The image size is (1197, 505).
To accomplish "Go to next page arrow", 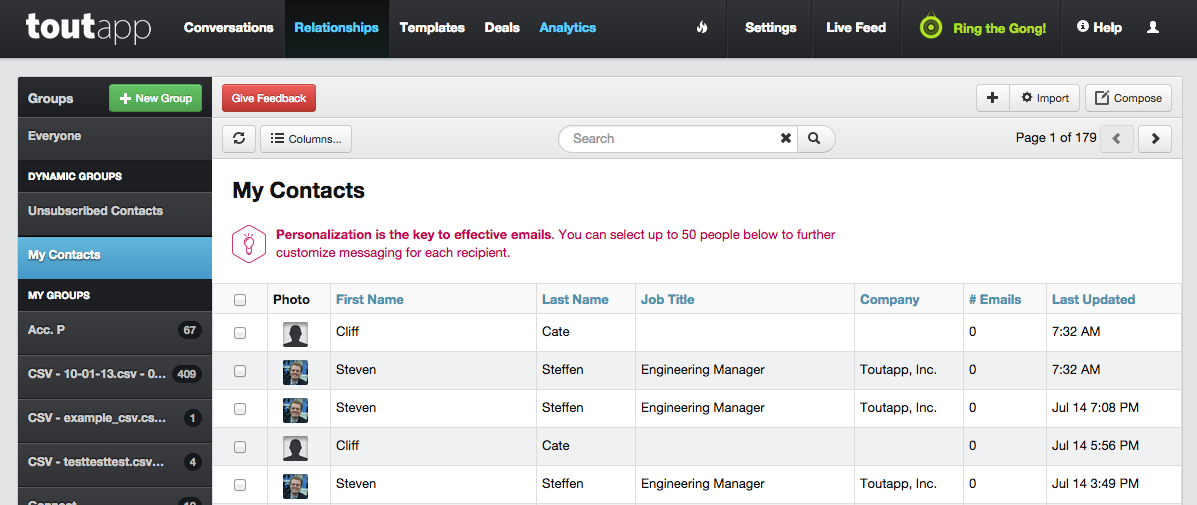I will pyautogui.click(x=1155, y=139).
